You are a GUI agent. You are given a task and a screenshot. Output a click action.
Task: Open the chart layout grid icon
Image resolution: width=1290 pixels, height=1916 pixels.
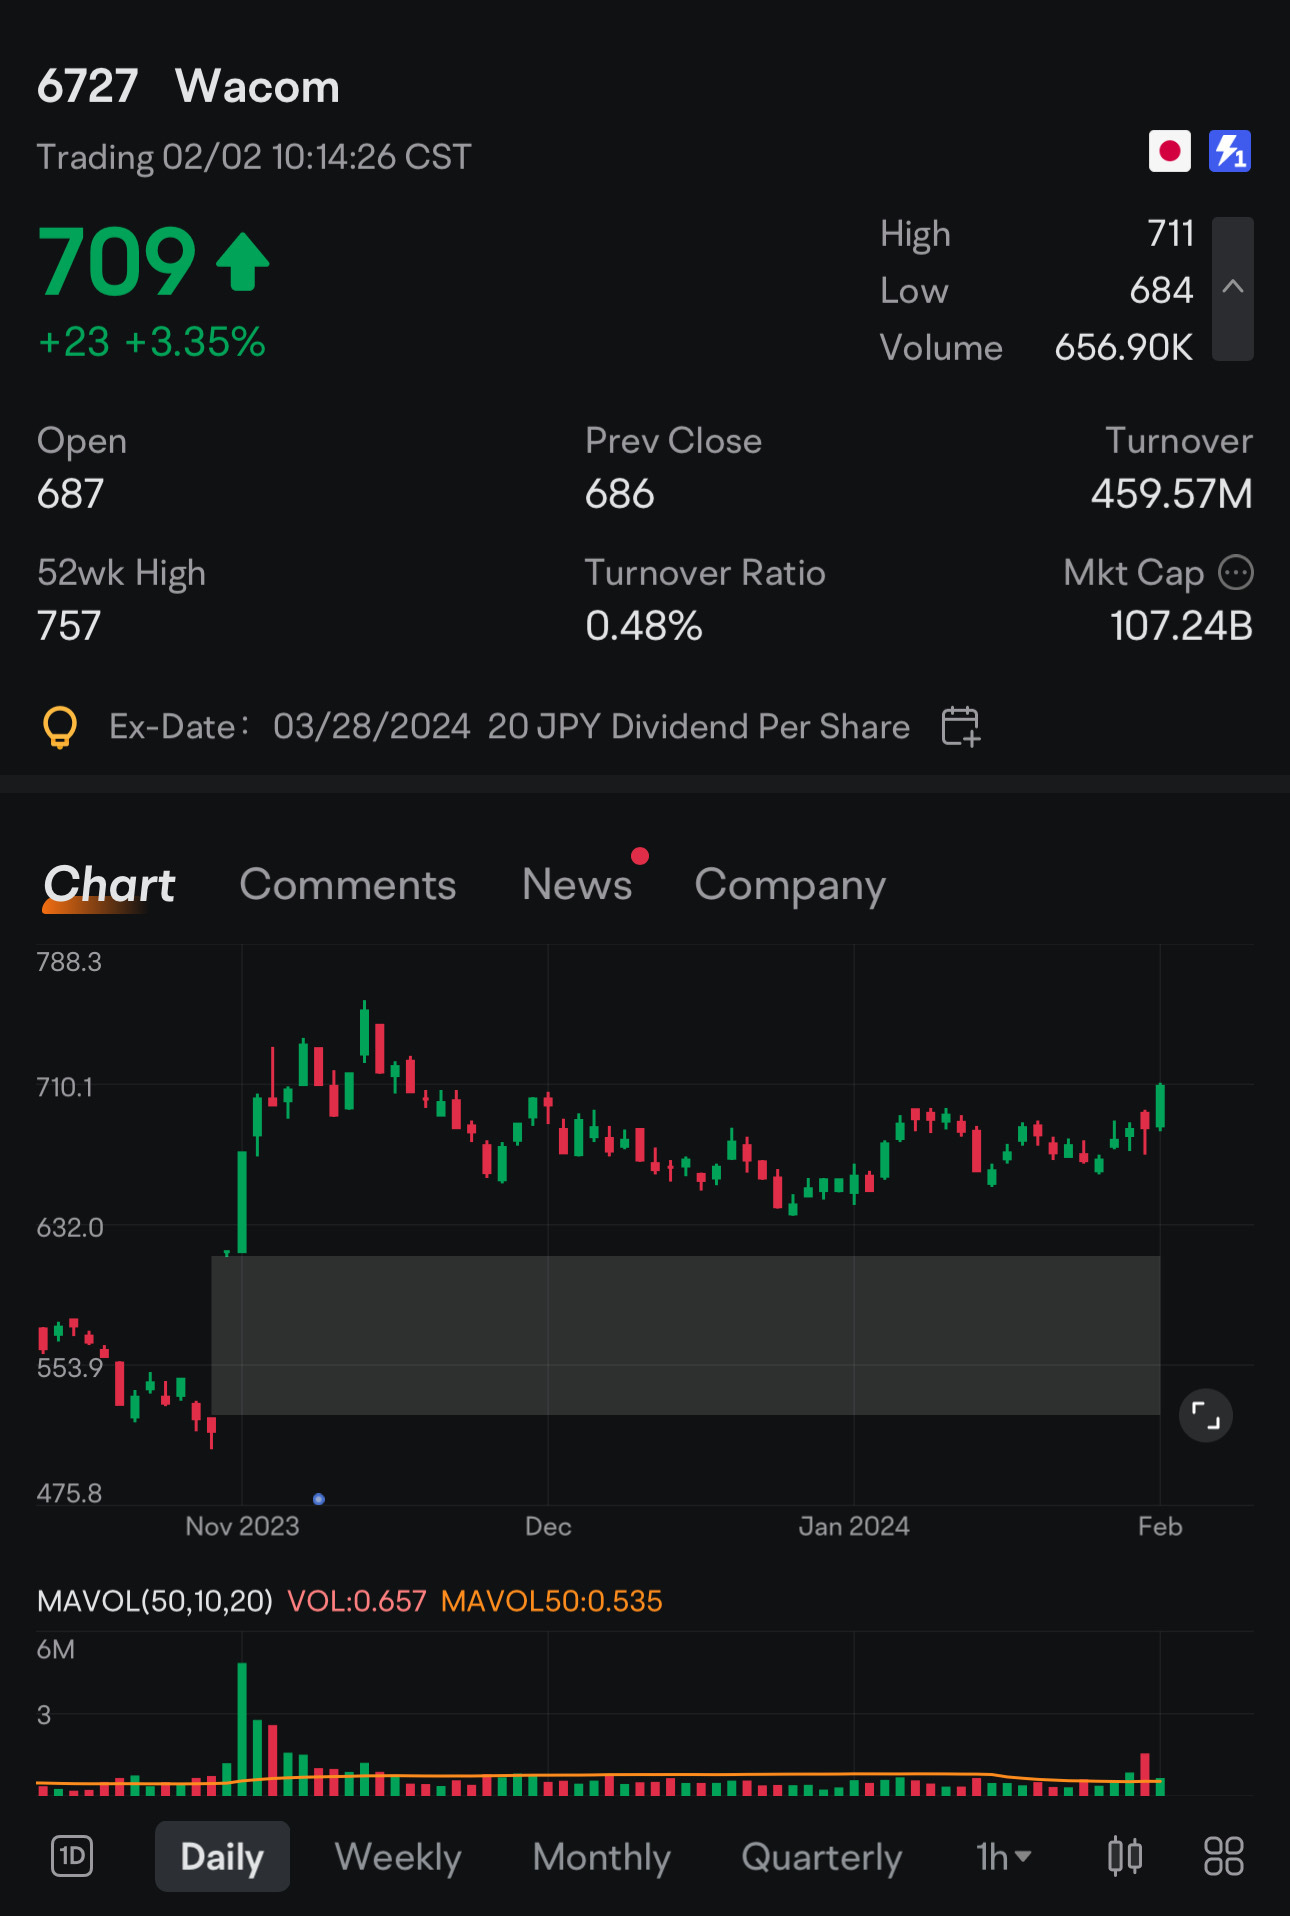click(1224, 1857)
